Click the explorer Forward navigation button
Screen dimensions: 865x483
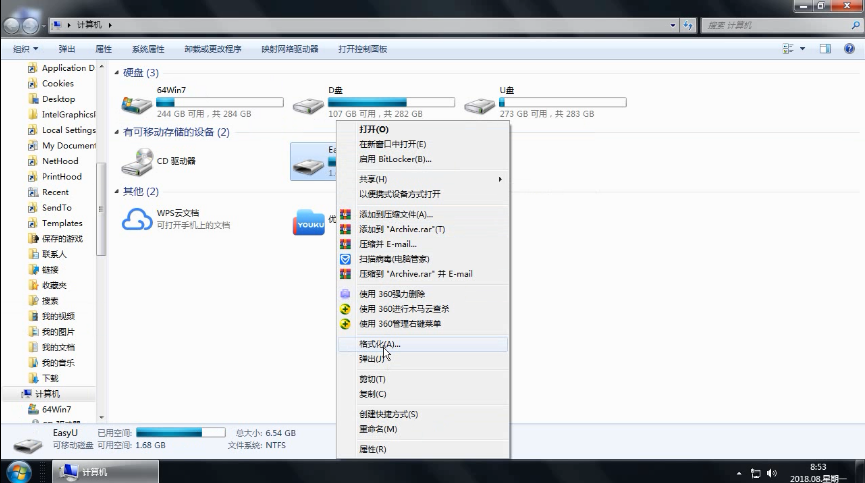pos(30,25)
